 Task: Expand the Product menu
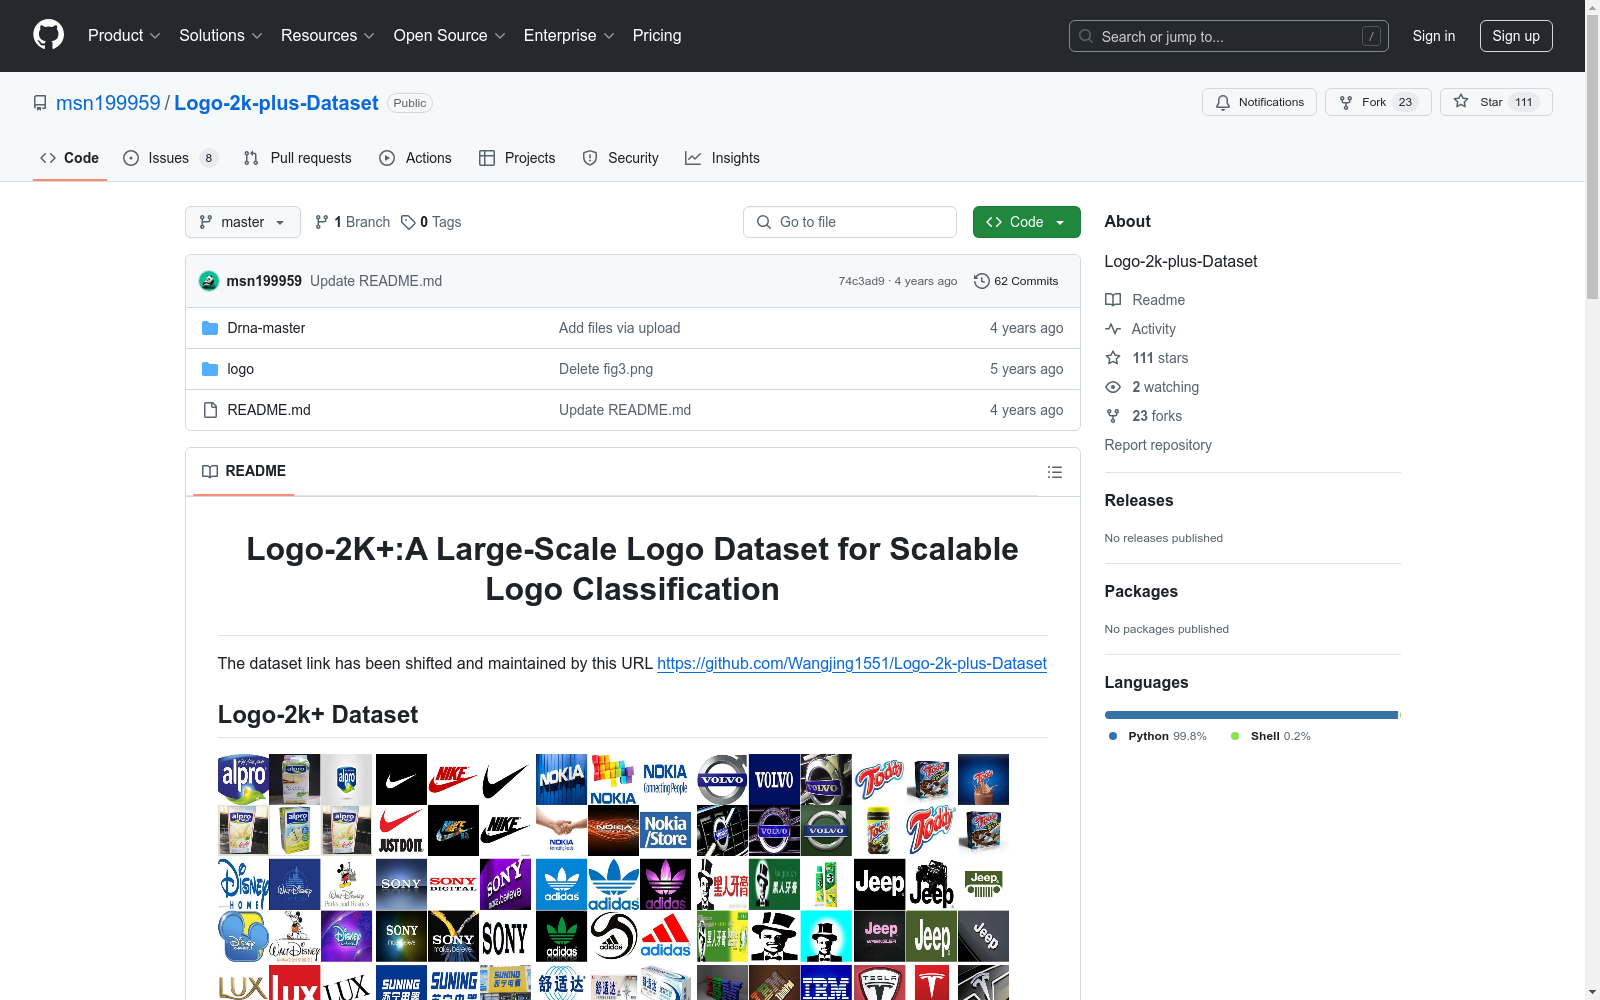click(124, 36)
